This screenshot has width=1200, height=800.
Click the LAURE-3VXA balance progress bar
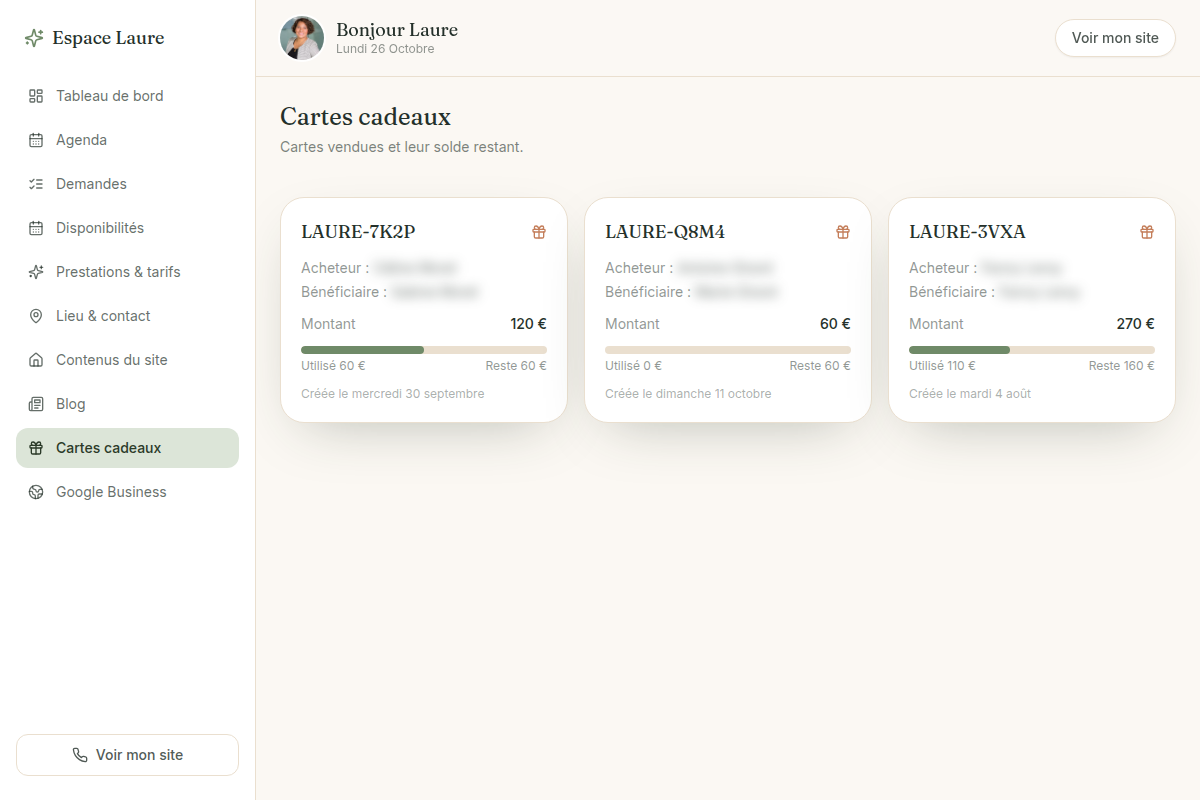1032,350
